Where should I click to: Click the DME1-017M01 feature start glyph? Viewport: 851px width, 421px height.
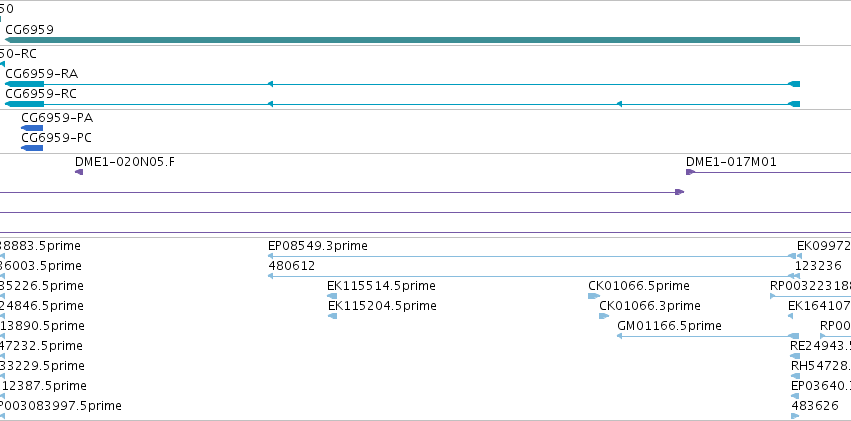(x=690, y=172)
